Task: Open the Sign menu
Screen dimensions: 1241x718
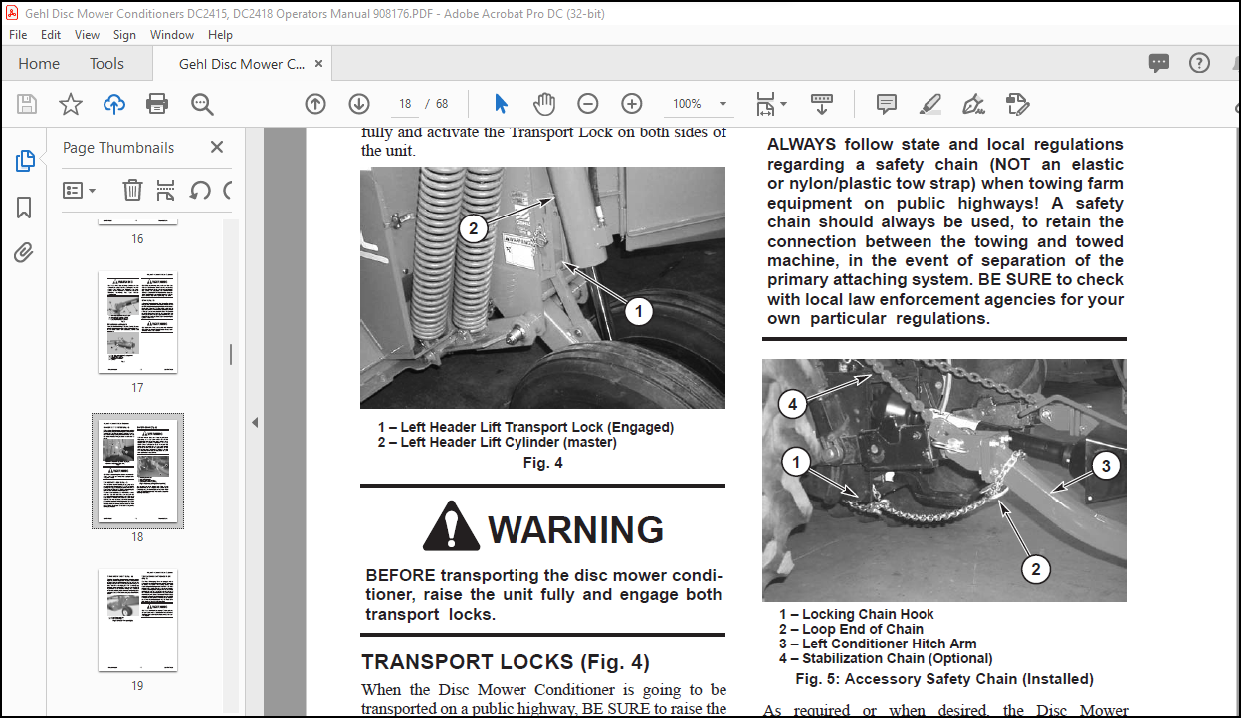Action: pyautogui.click(x=124, y=34)
